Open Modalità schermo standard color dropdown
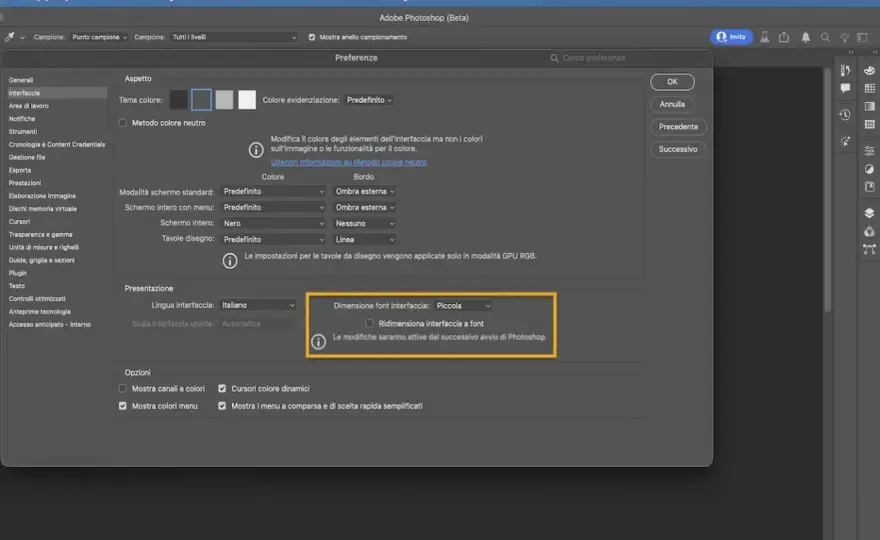Screen dimensions: 880x540 [273, 191]
